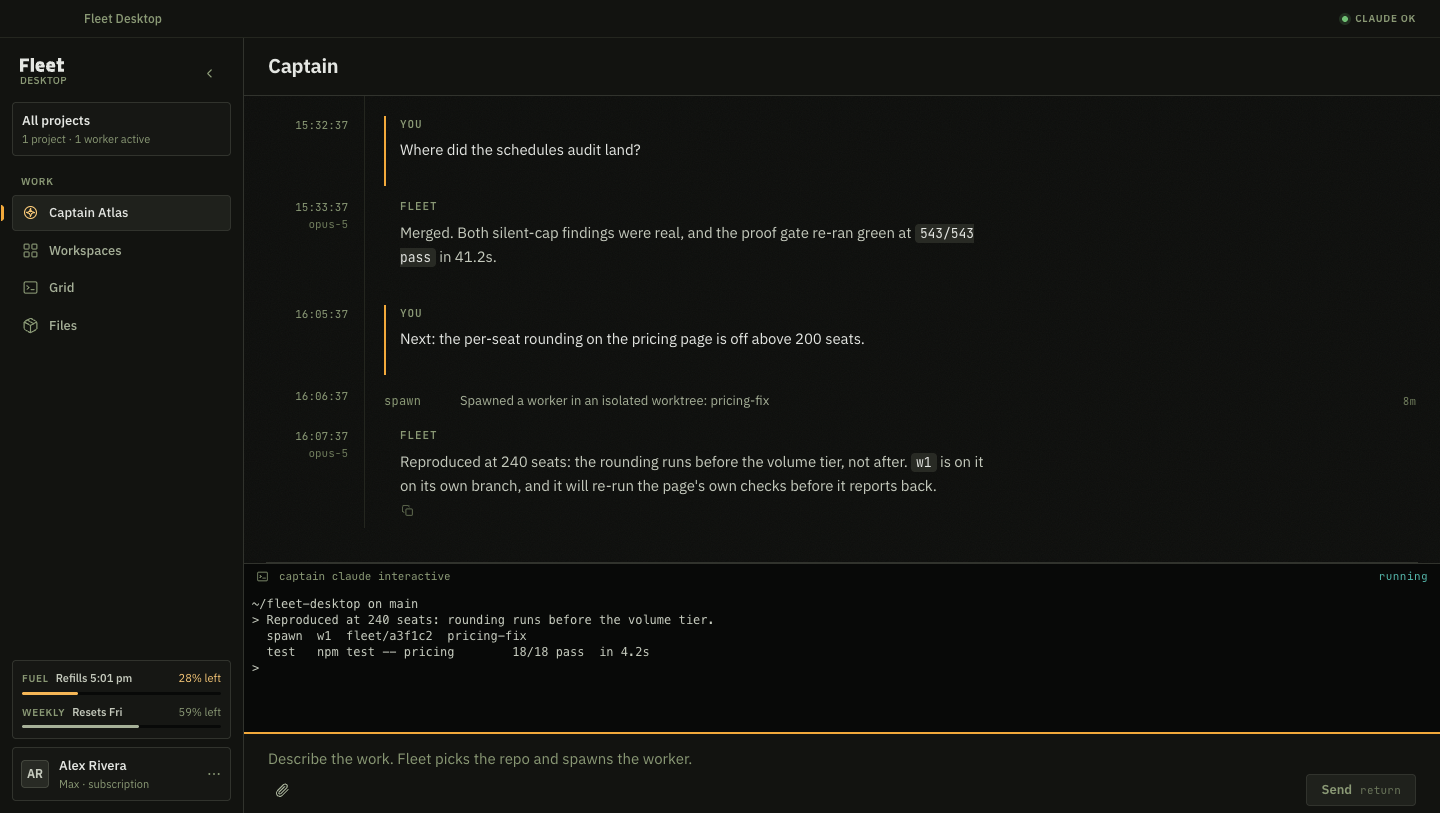Select Captain Atlas in the sidebar
Screen dimensions: 1440x813
coord(121,213)
